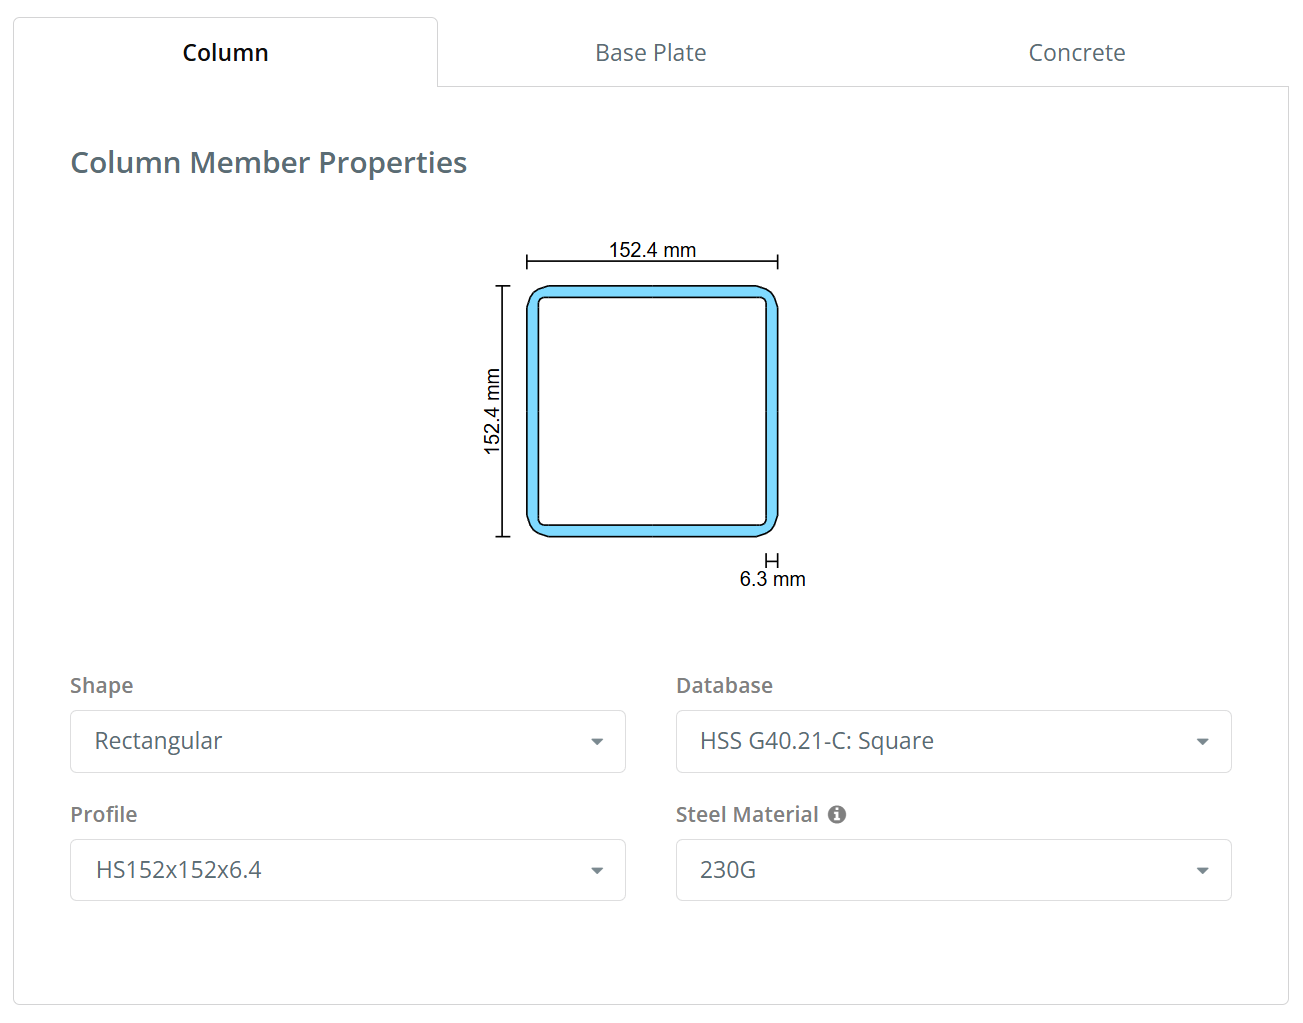The height and width of the screenshot is (1023, 1303).
Task: Click the 230G steel grade value
Action: [726, 870]
